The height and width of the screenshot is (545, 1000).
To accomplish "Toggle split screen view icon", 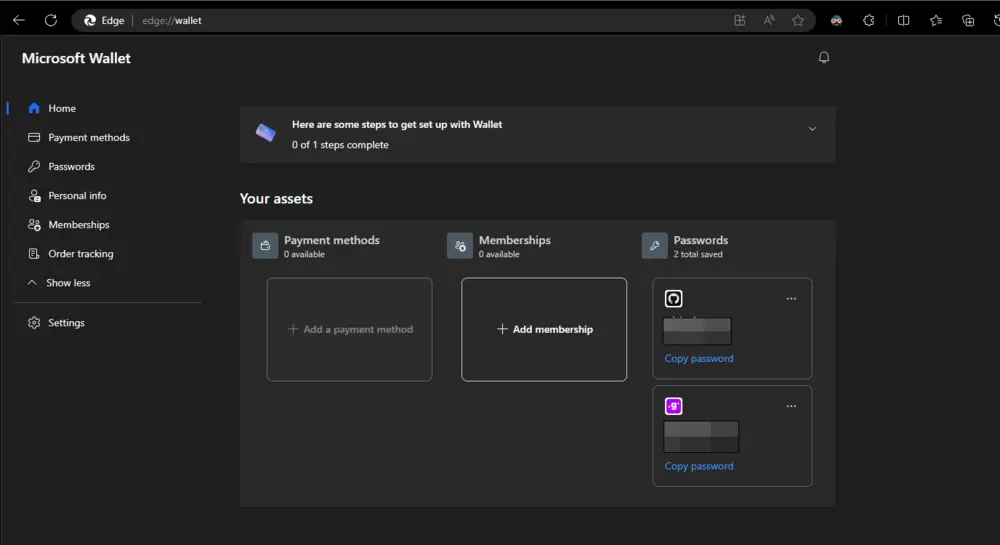I will [904, 20].
